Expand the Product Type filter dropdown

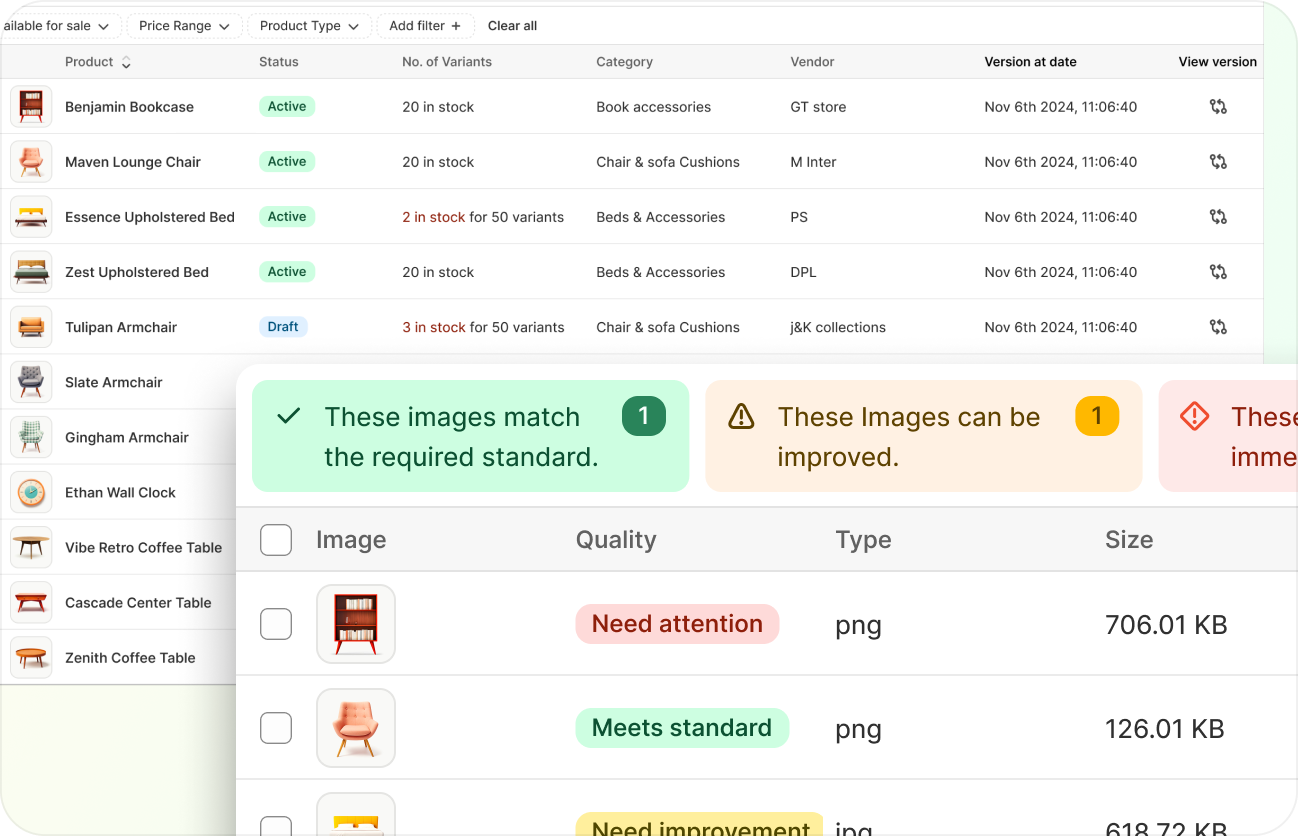309,26
